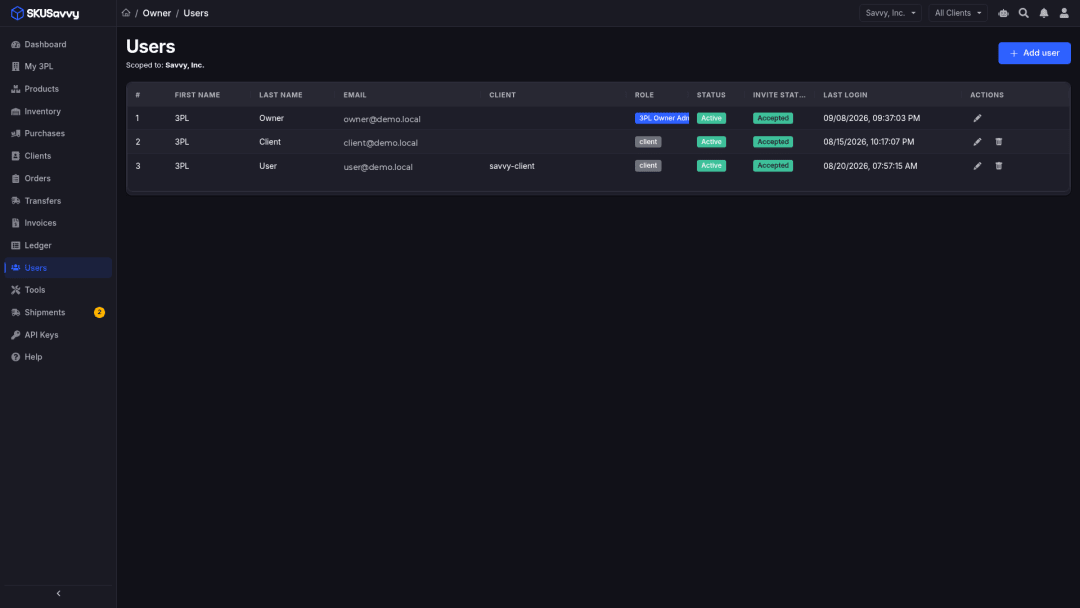Edit the user@demo.local user
The width and height of the screenshot is (1080, 608).
[977, 166]
